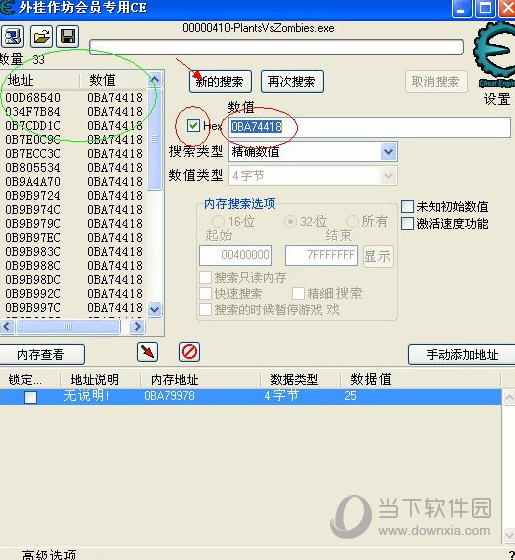Select result address 0B7E0C9C
The height and width of the screenshot is (560, 515).
(x=33, y=140)
